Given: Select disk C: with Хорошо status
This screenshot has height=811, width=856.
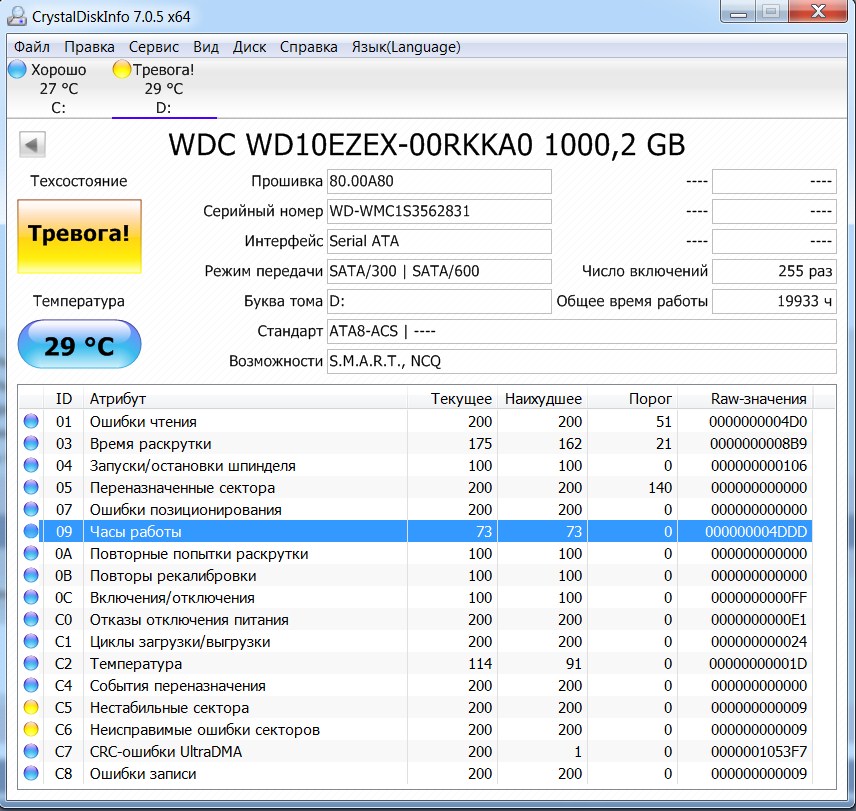Looking at the screenshot, I should pos(58,88).
